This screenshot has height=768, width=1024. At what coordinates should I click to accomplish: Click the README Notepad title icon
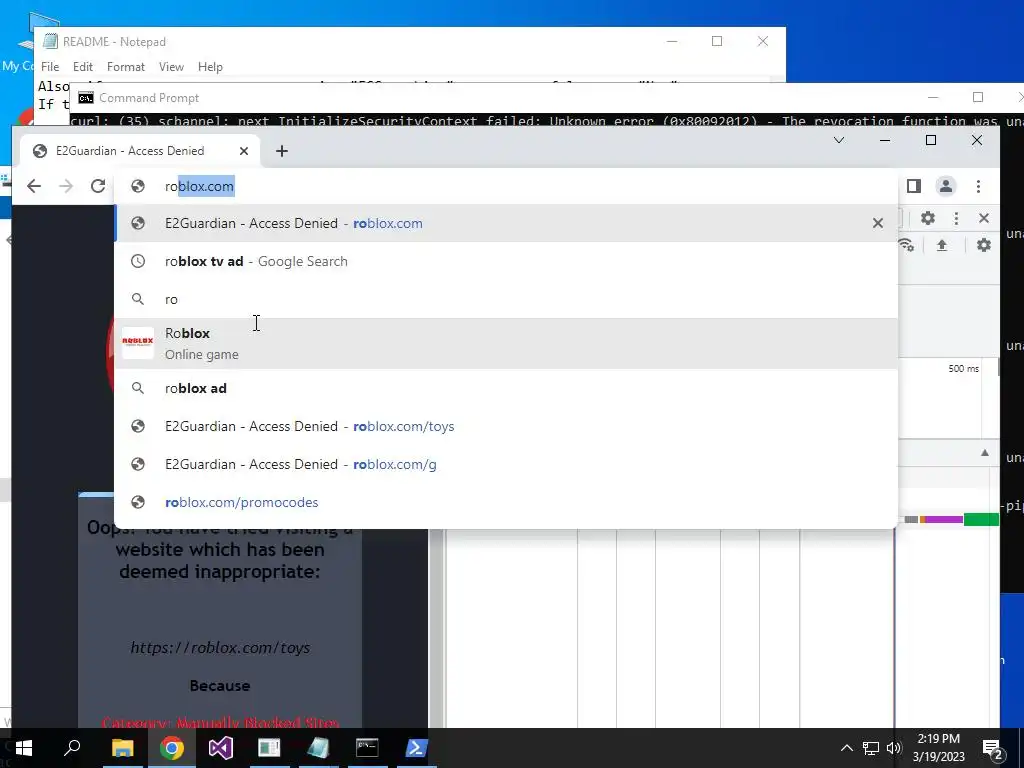pos(50,41)
